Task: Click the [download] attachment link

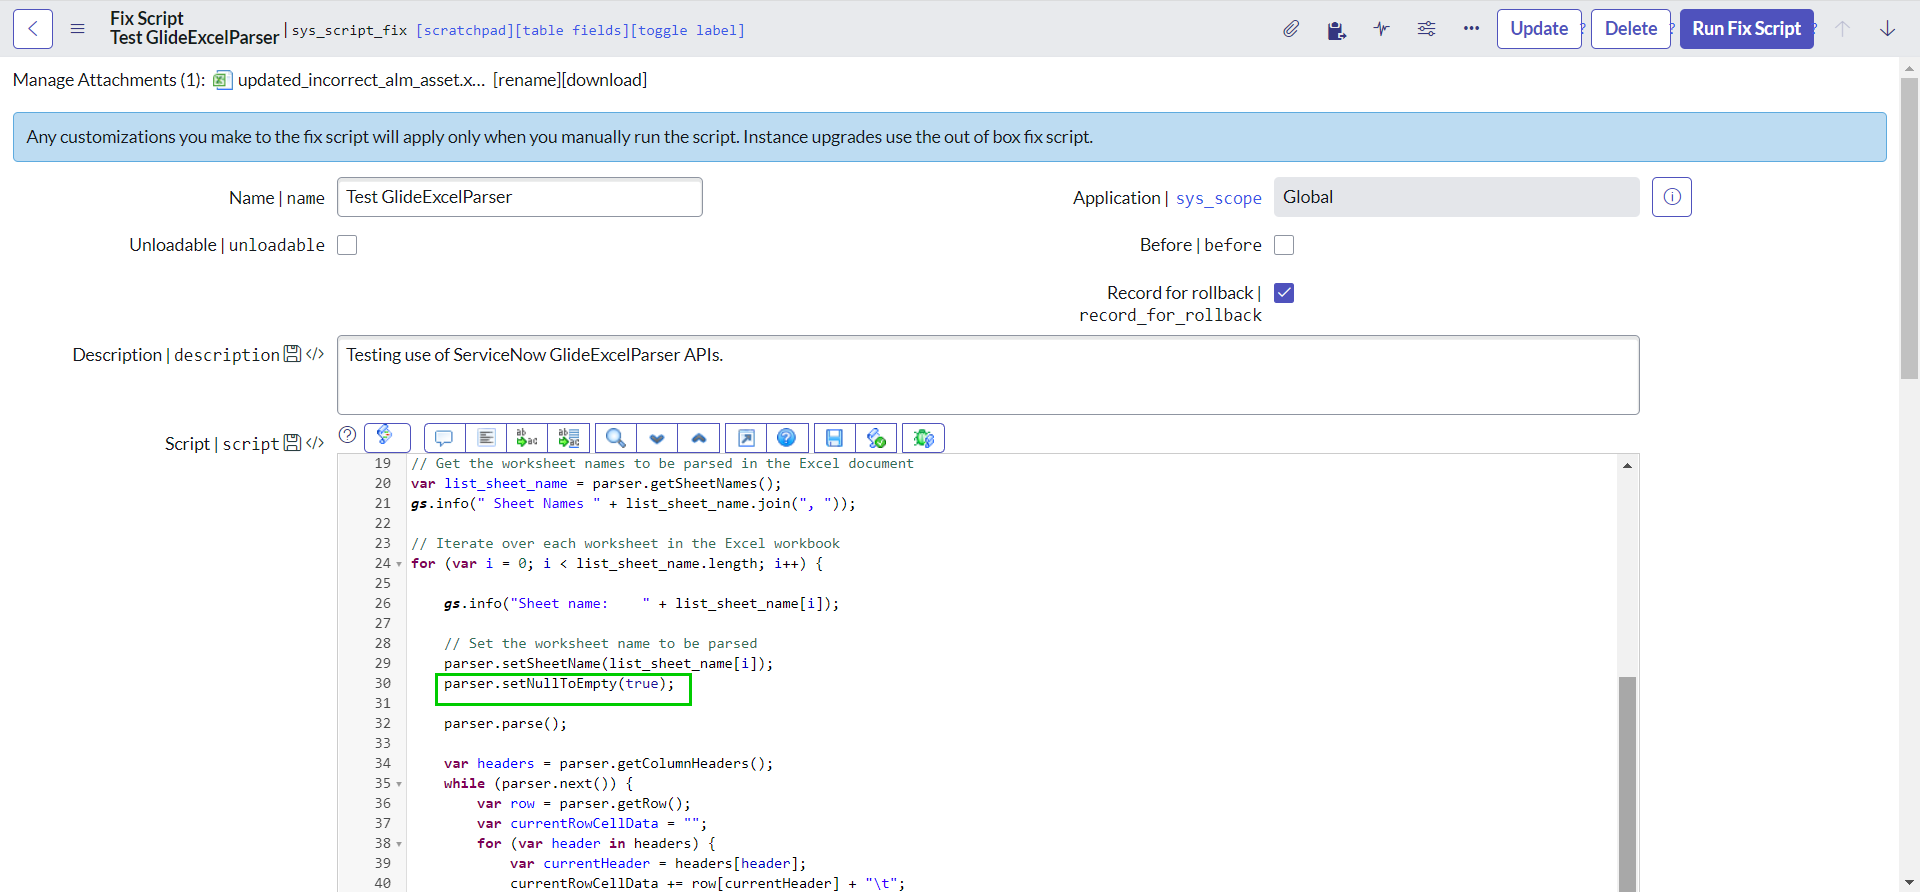Action: coord(605,80)
